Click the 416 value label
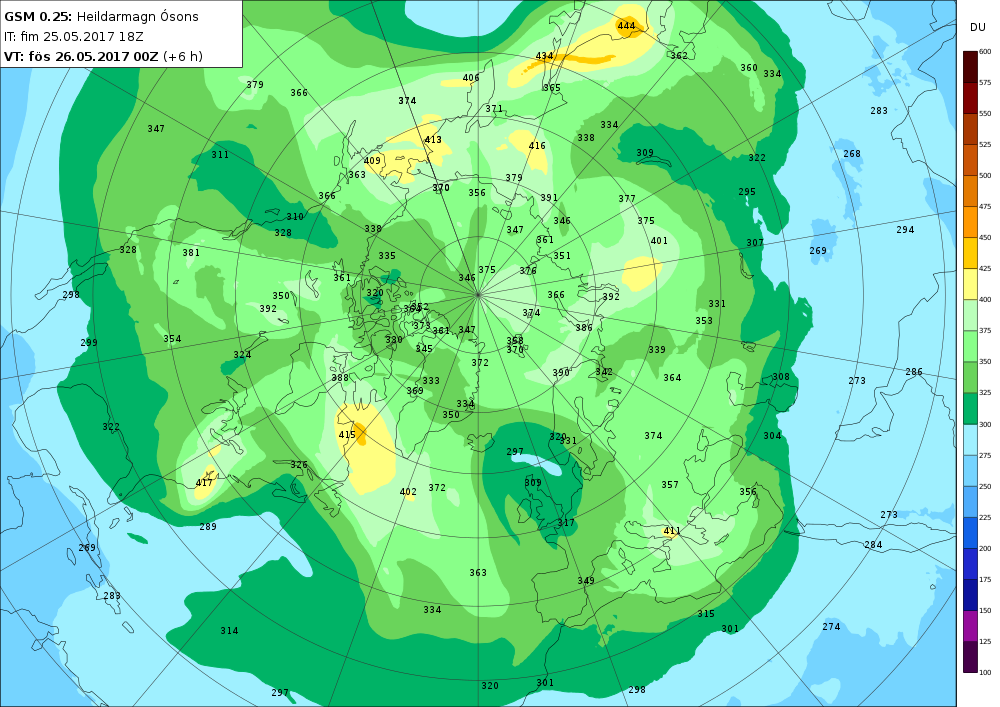The height and width of the screenshot is (707, 1000). click(x=537, y=146)
